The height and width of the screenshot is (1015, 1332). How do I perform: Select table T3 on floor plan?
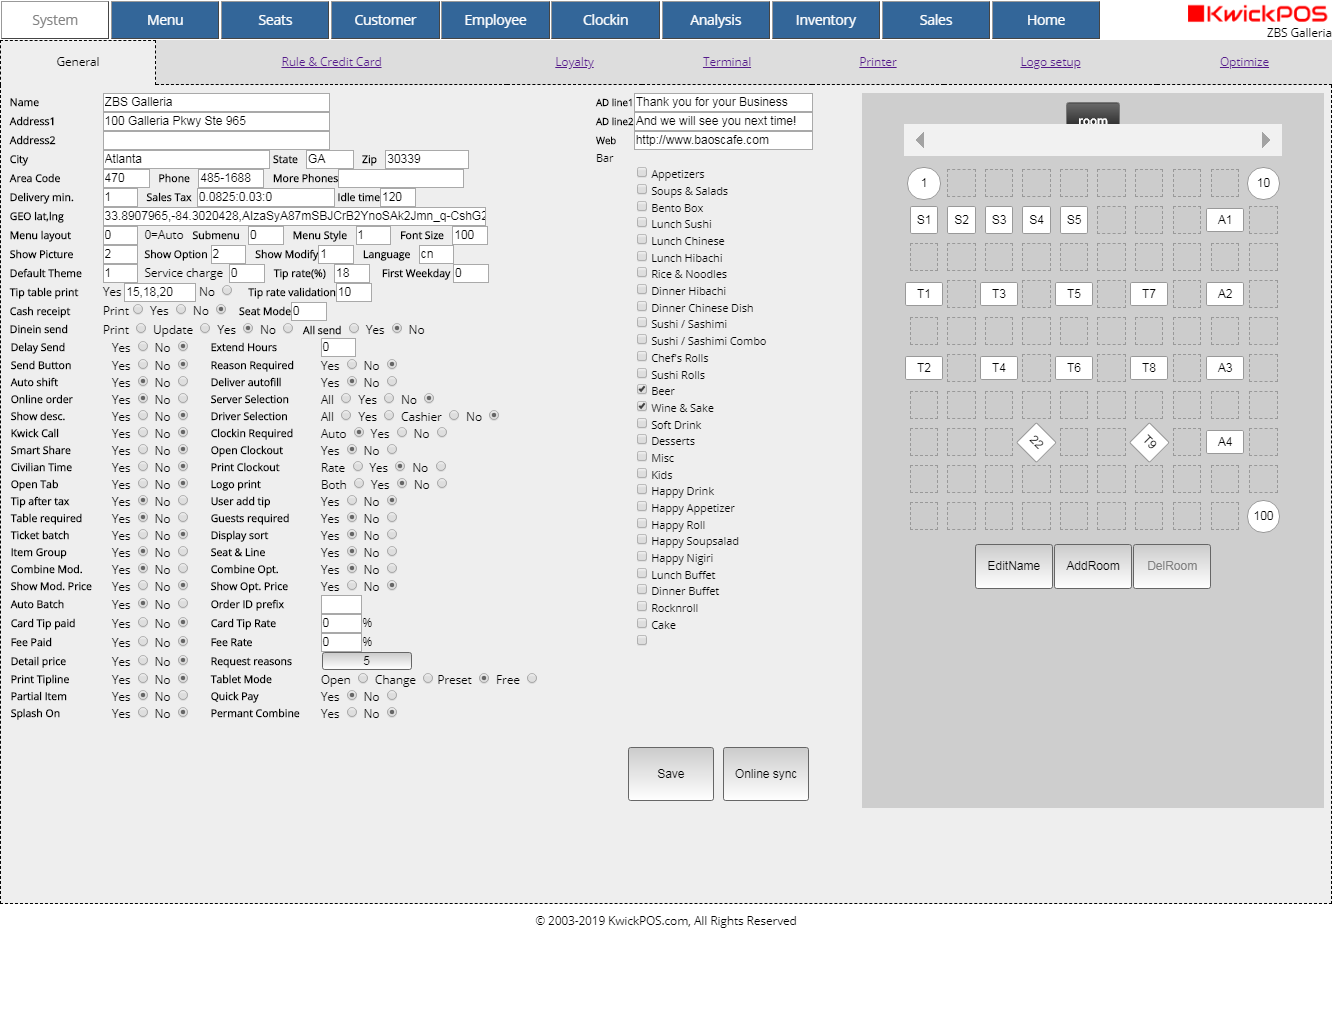(x=999, y=294)
